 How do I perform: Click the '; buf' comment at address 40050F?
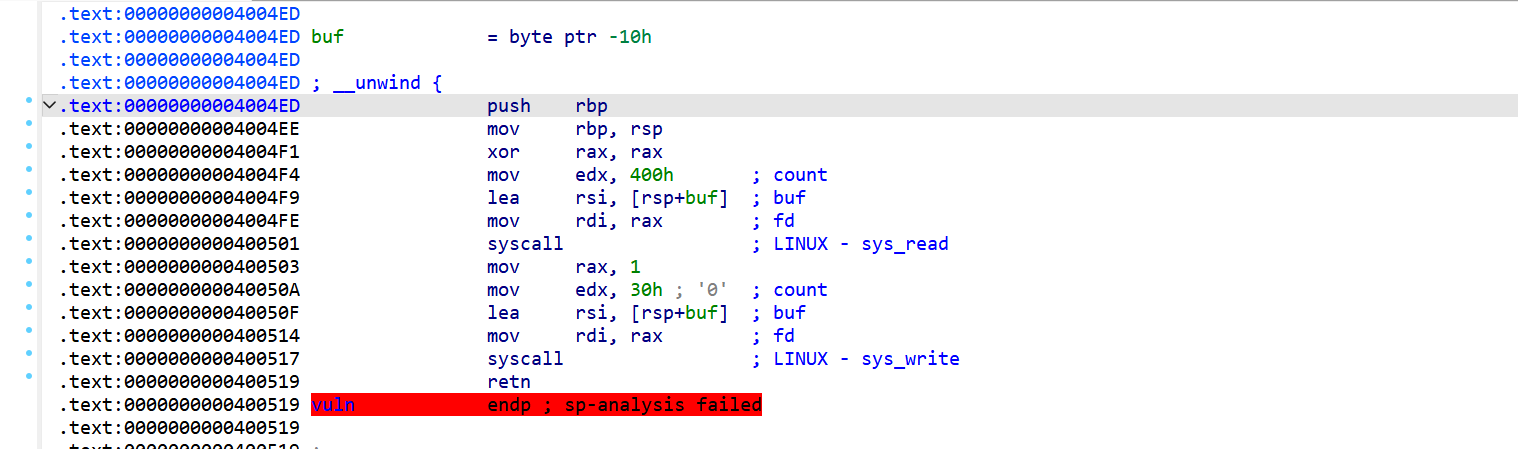click(779, 313)
